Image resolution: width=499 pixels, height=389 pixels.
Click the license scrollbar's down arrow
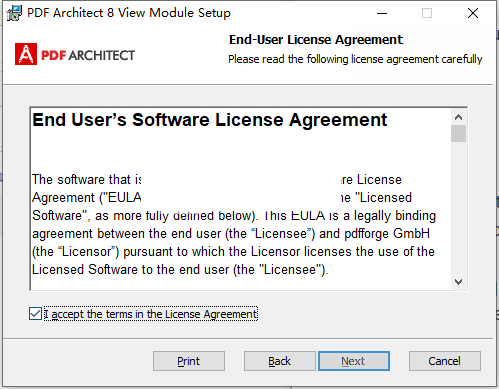(x=458, y=282)
